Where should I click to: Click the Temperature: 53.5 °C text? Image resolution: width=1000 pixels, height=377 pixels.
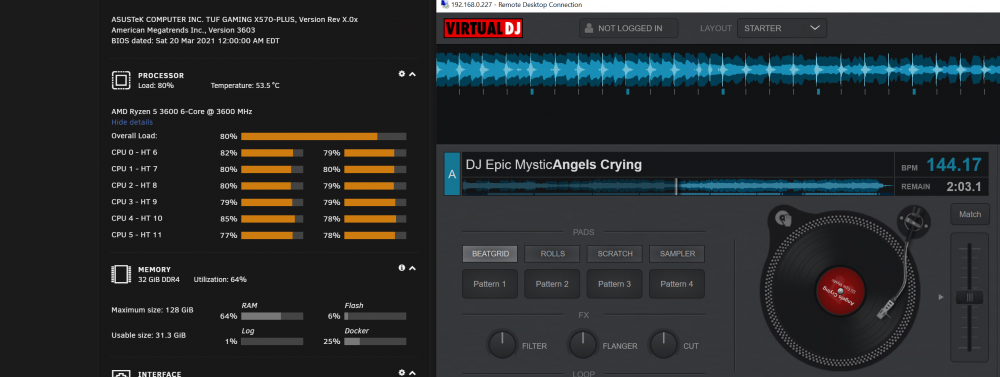(245, 85)
